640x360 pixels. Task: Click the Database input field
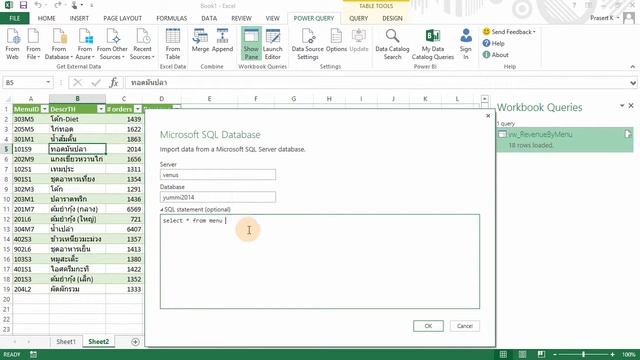coord(218,197)
